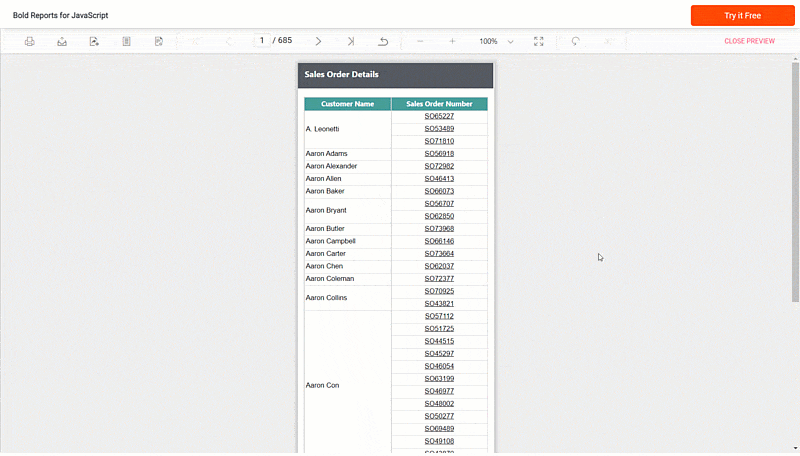Screen dimensions: 800x456
Task: Open sales order SO70925
Action: 439,291
